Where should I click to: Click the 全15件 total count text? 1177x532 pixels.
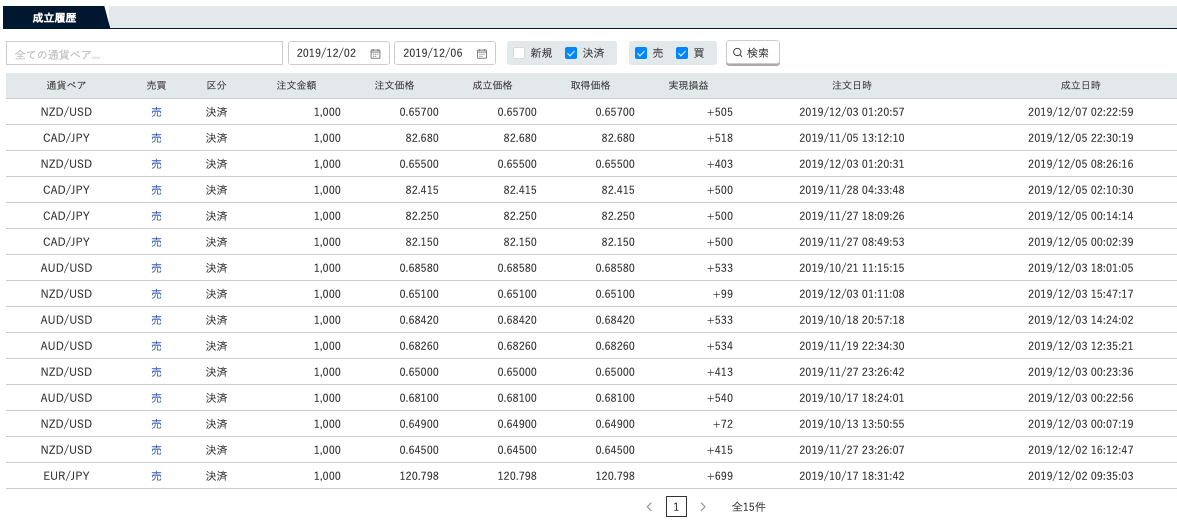click(x=748, y=507)
